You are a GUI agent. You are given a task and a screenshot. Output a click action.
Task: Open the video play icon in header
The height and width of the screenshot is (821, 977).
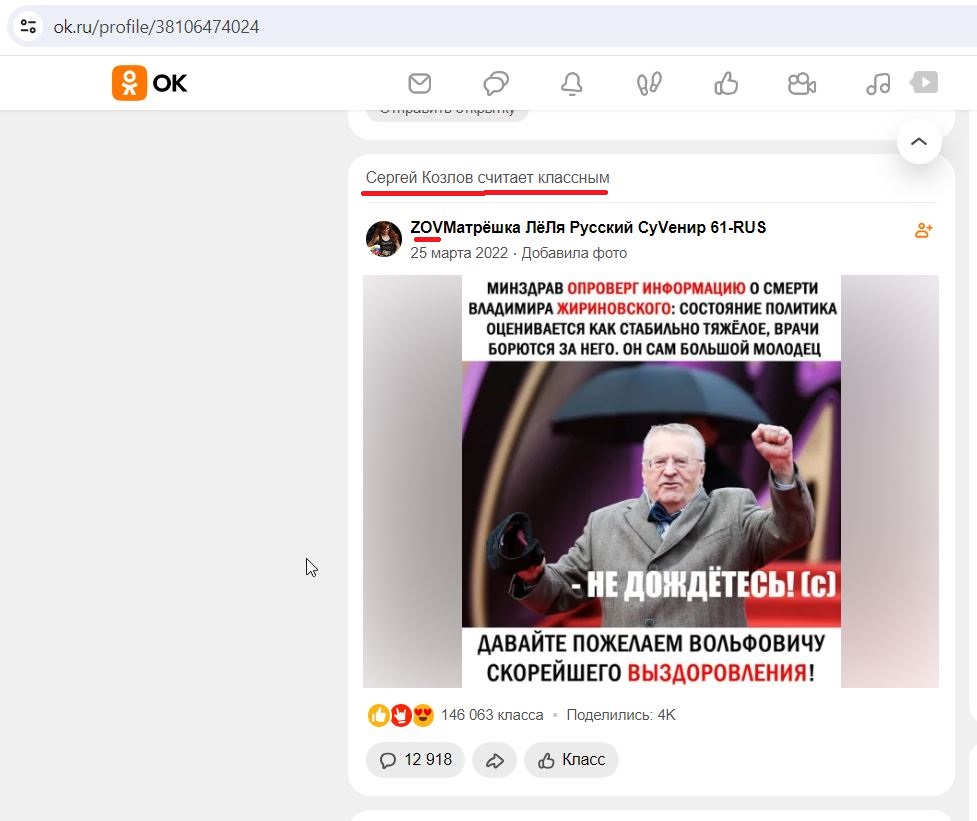pyautogui.click(x=924, y=82)
